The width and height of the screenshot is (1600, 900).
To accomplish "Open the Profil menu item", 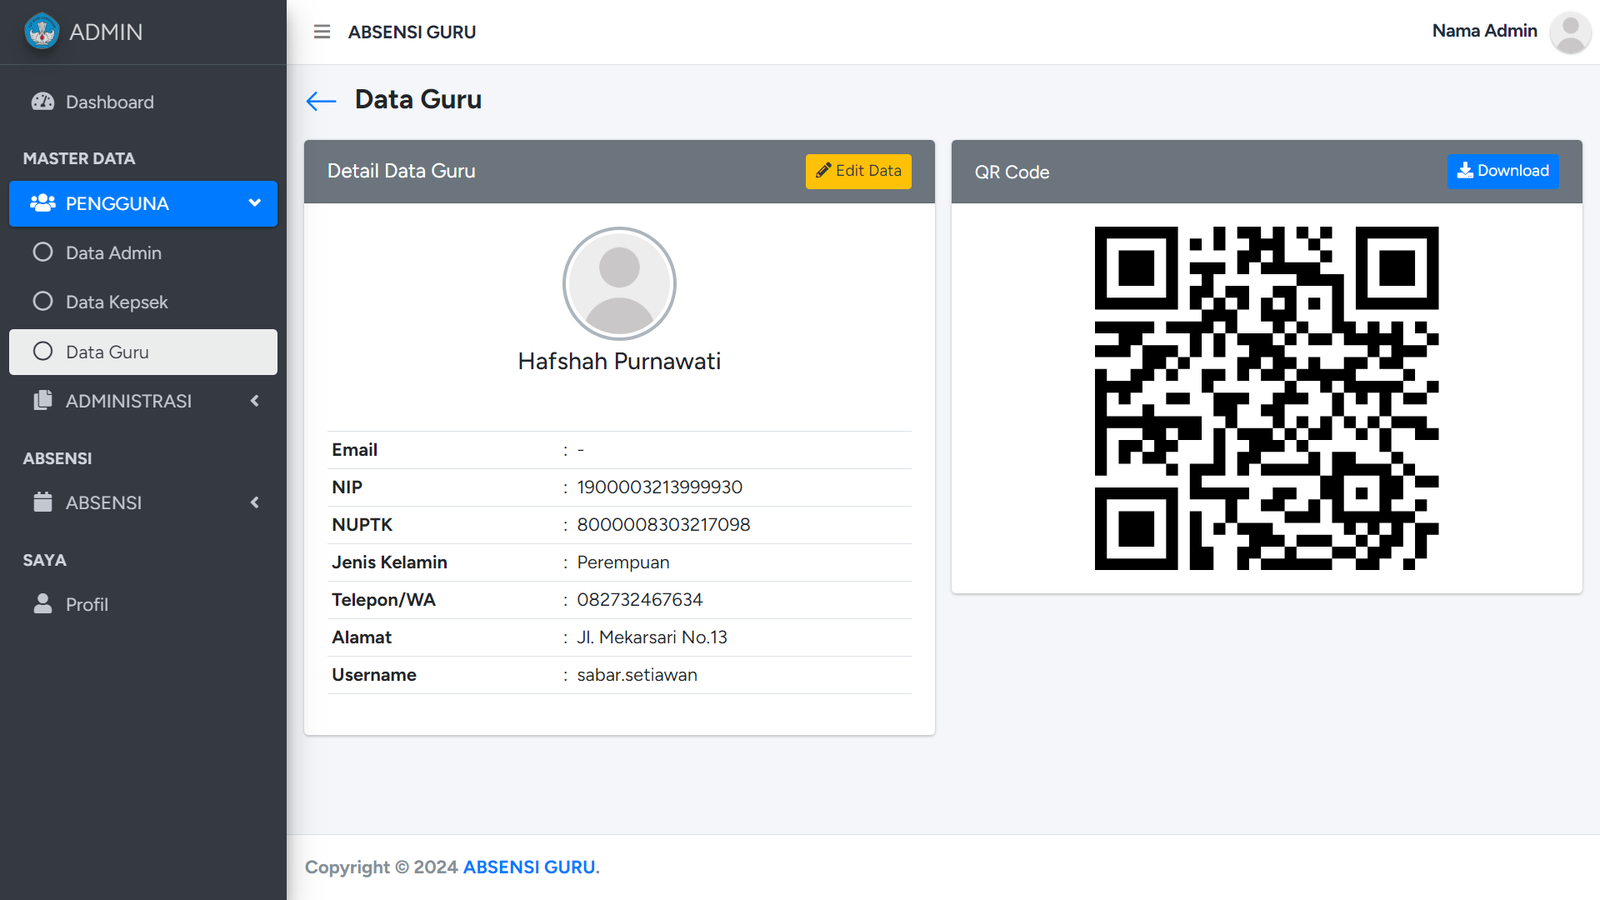I will pyautogui.click(x=87, y=604).
